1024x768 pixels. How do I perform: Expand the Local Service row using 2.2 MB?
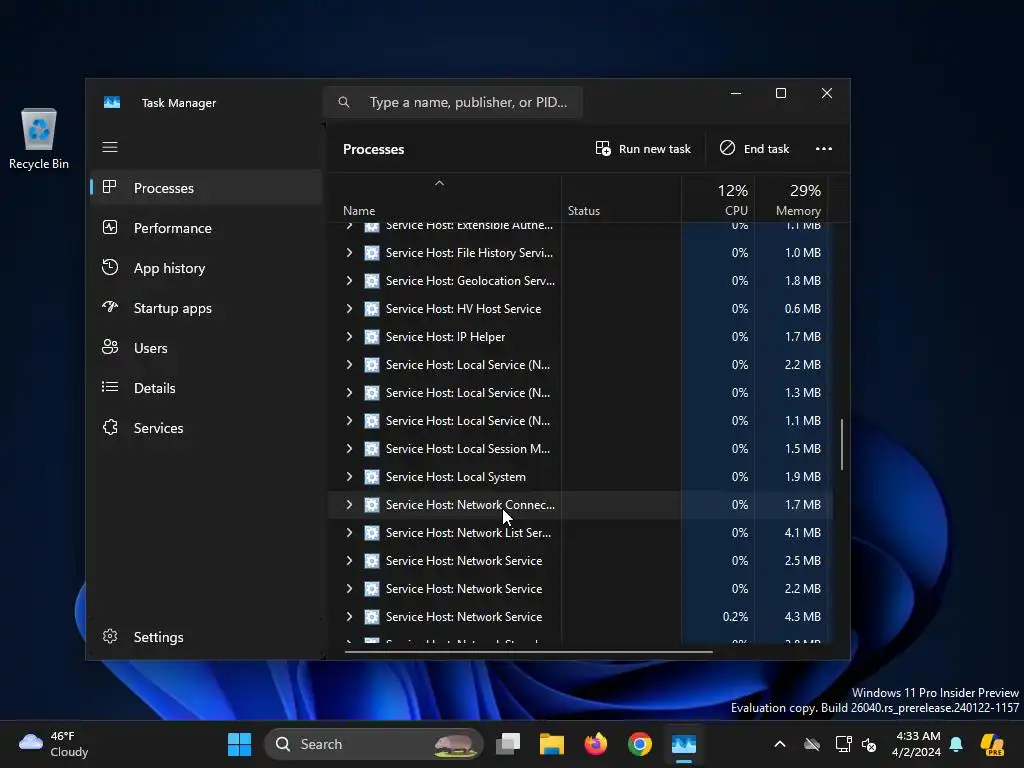coord(349,365)
